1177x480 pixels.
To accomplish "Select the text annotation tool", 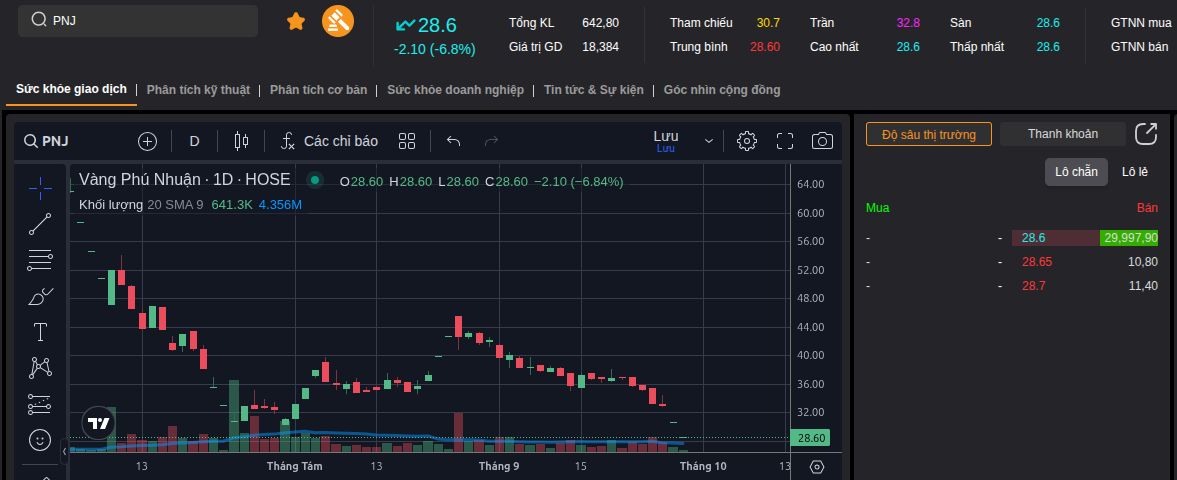I will [x=40, y=332].
